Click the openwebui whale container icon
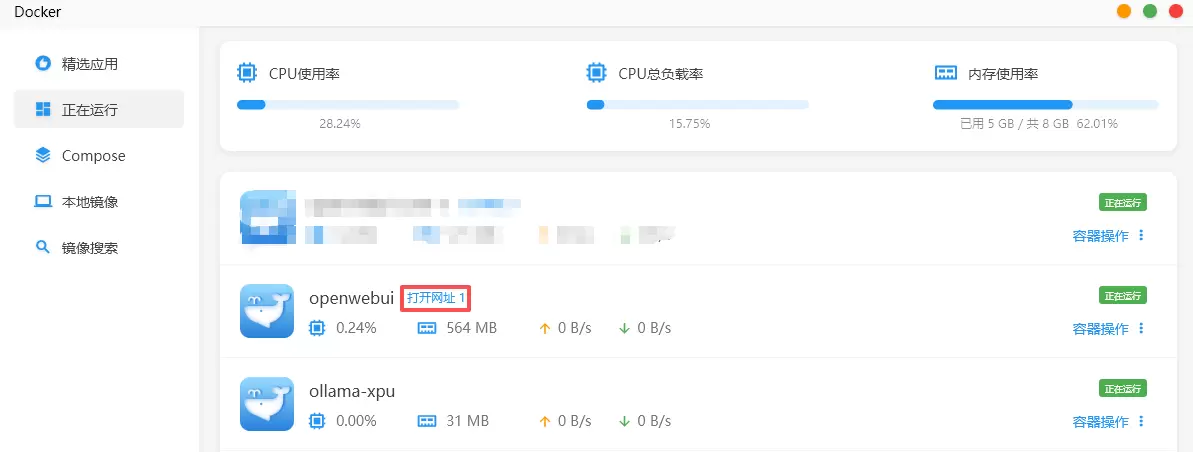 266,311
